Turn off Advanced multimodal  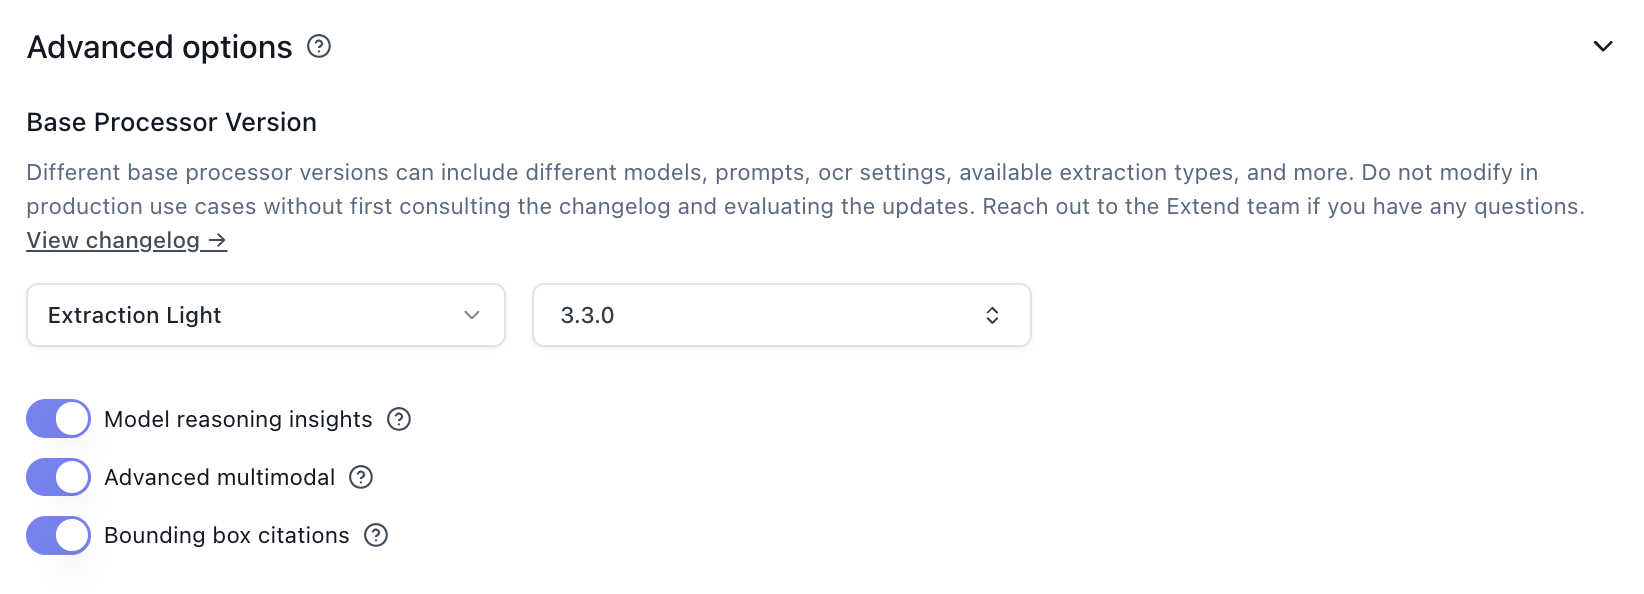pyautogui.click(x=57, y=477)
